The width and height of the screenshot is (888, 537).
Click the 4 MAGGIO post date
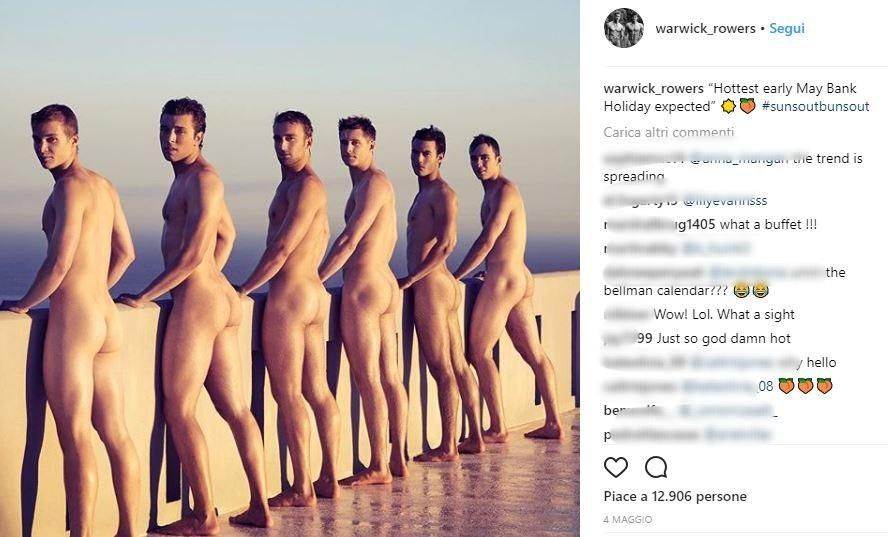pyautogui.click(x=628, y=519)
